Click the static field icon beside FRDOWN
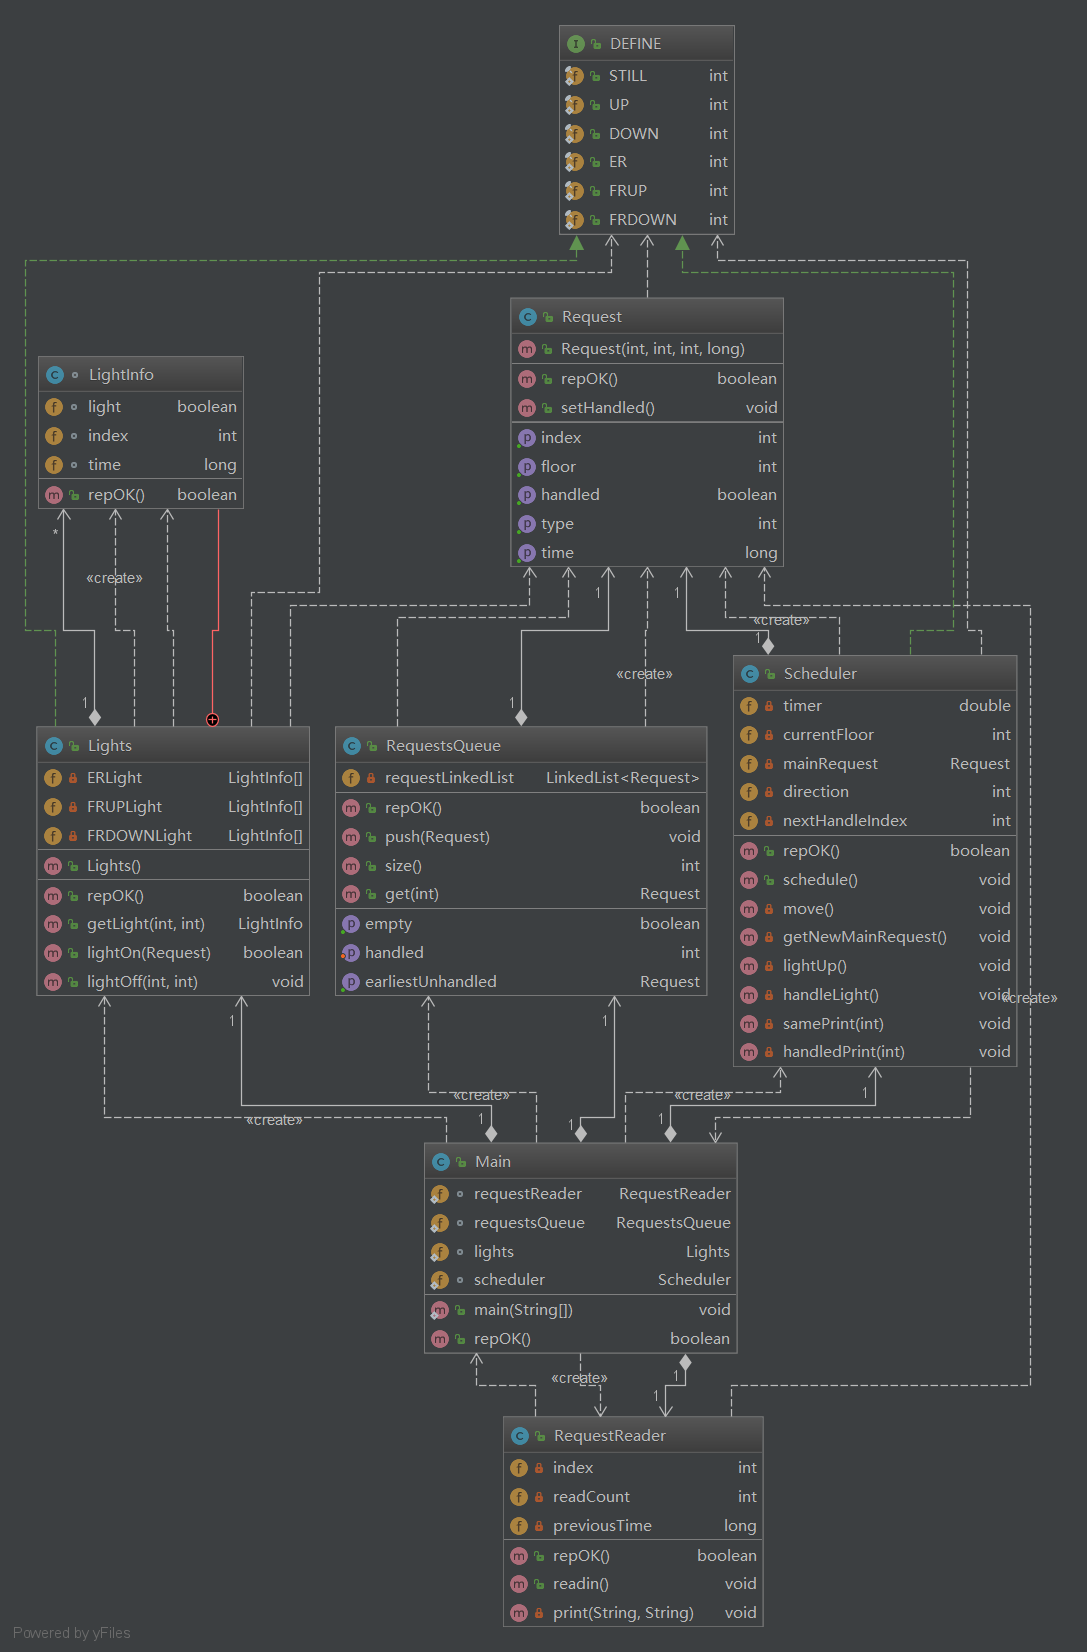The height and width of the screenshot is (1652, 1087). click(x=574, y=220)
